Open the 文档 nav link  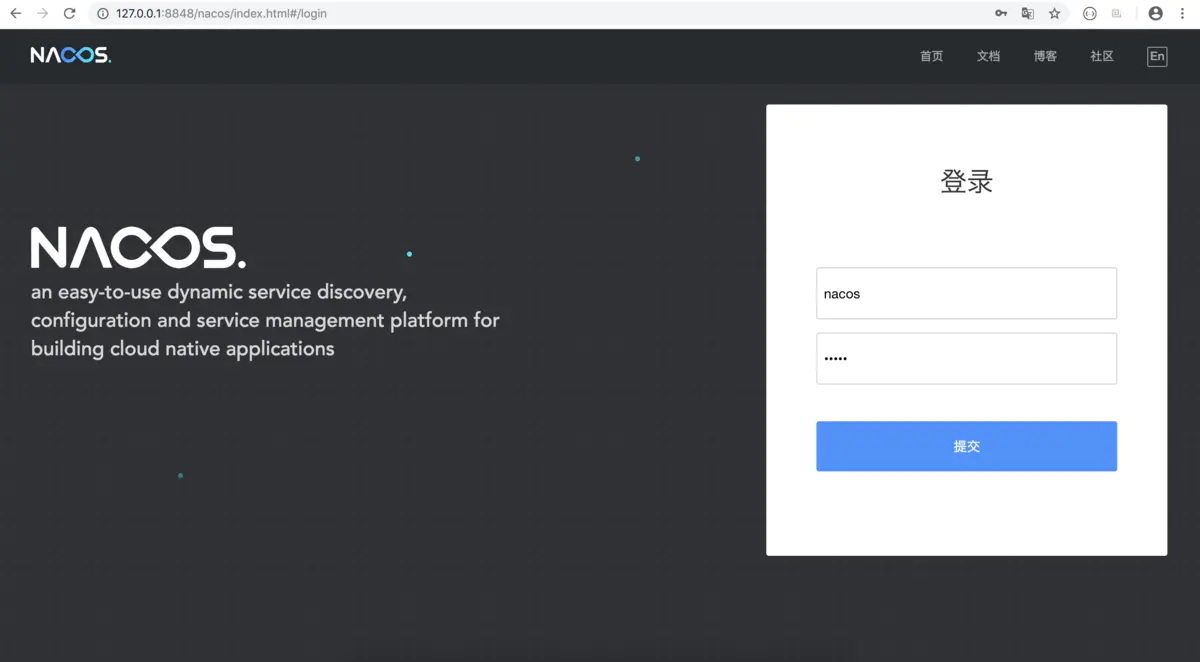click(988, 56)
